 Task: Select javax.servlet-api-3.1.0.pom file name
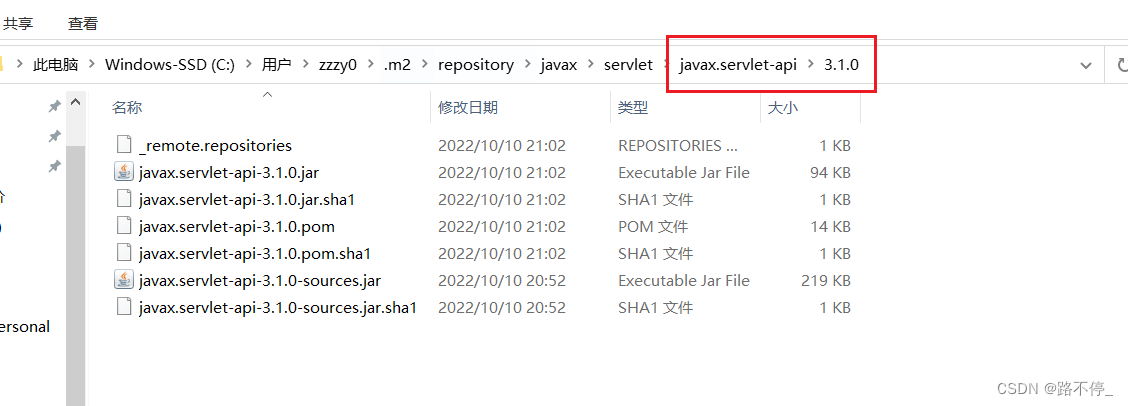[237, 227]
